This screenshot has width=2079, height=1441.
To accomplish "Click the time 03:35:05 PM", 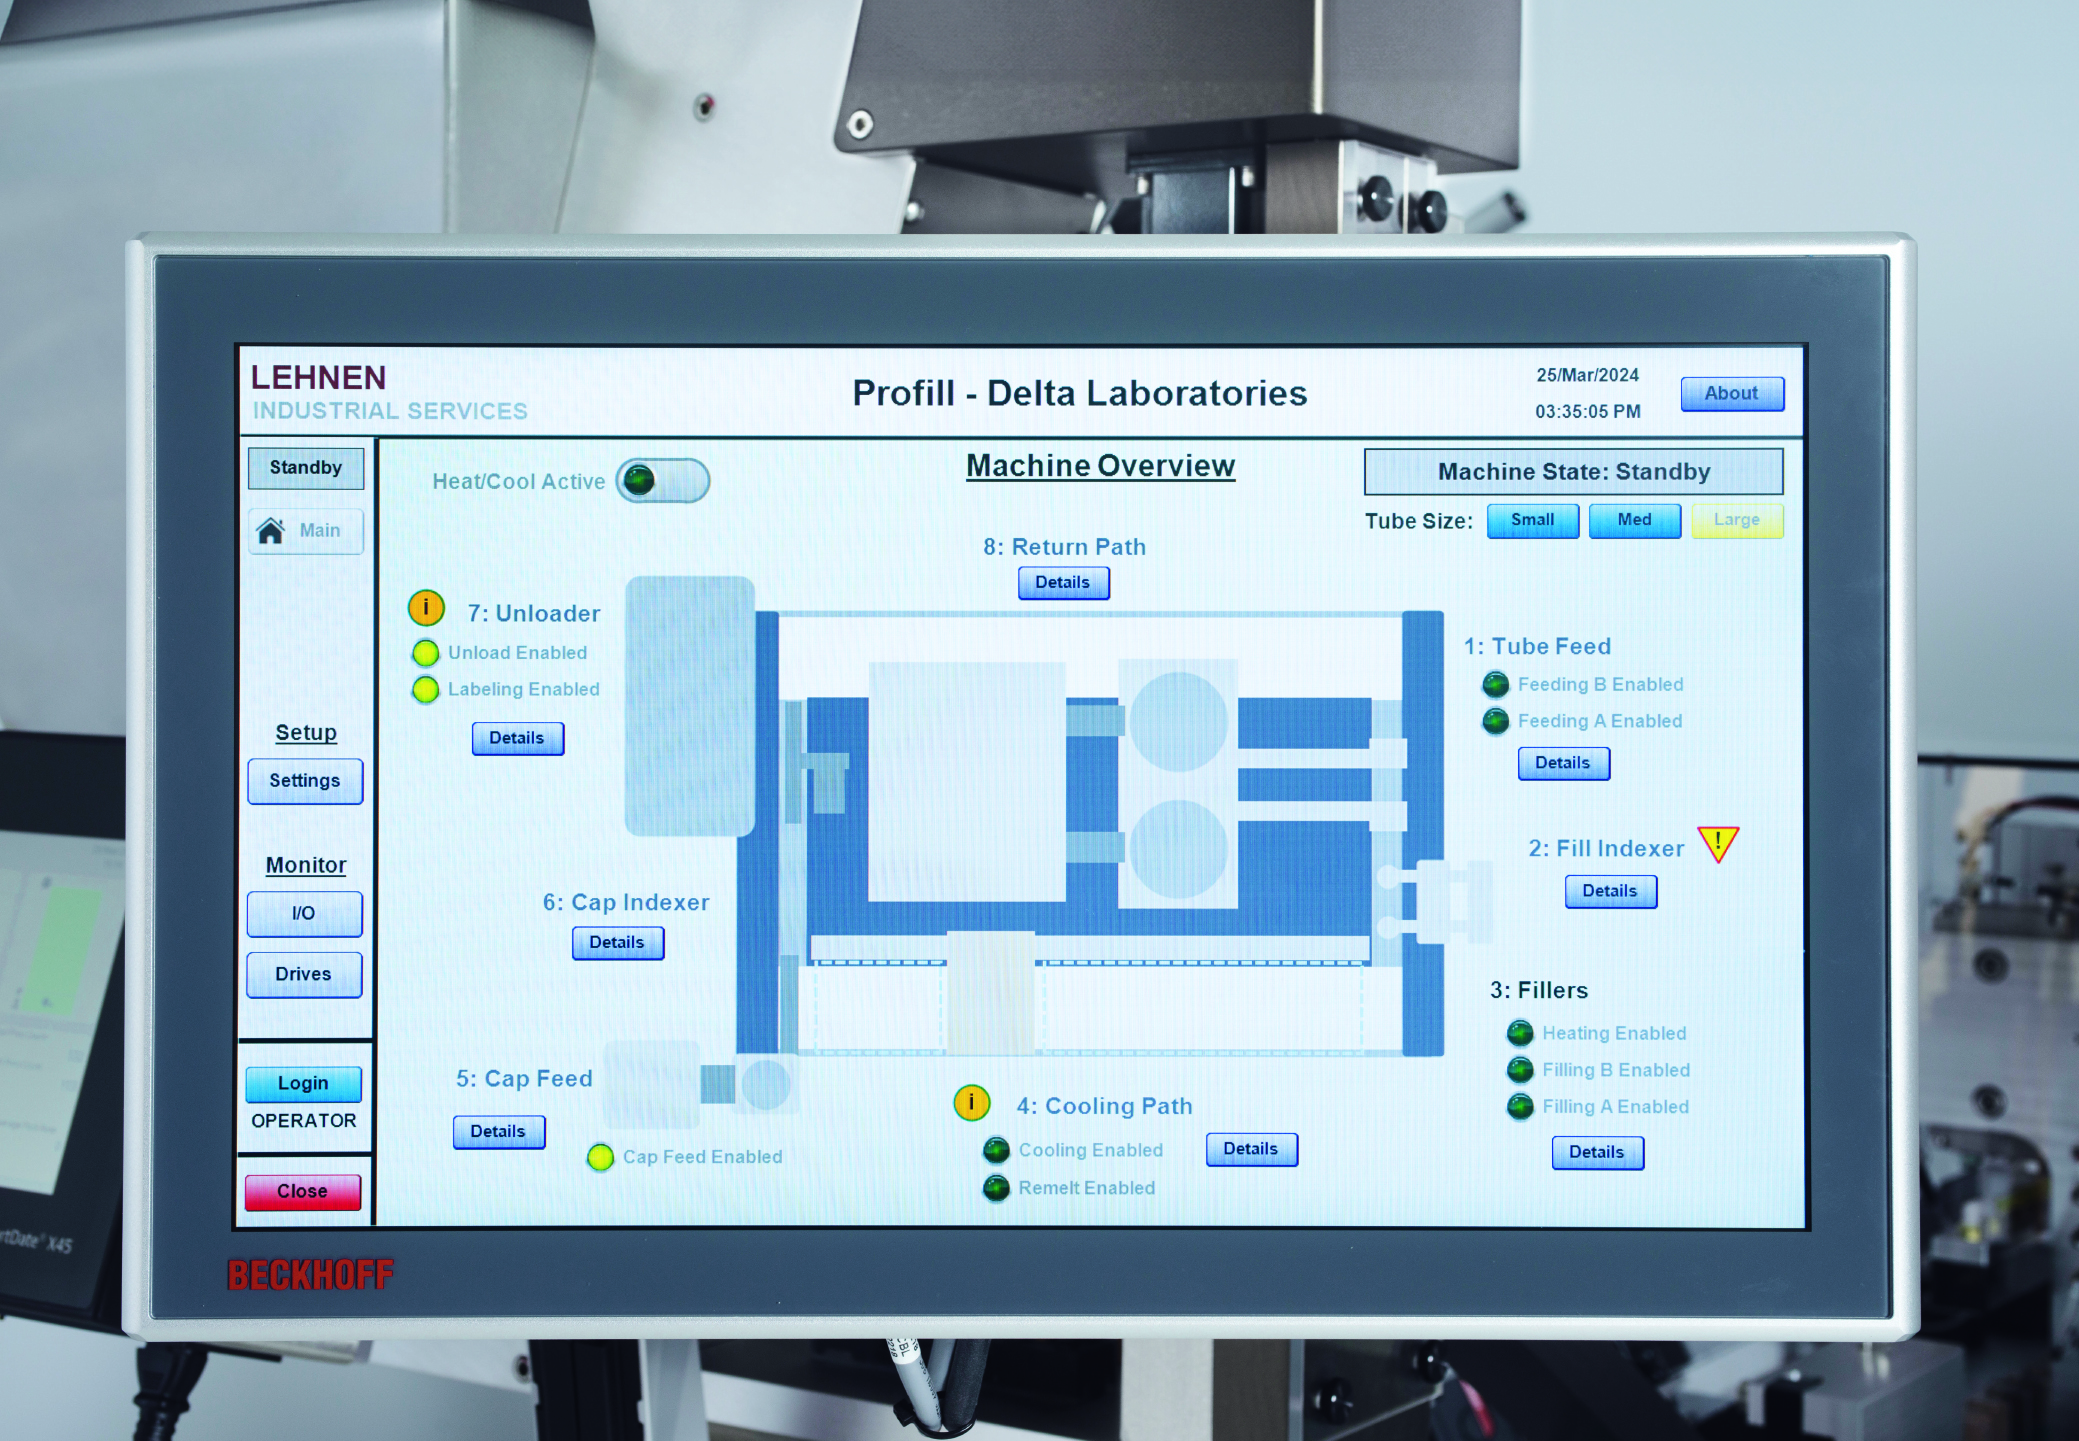I will (1588, 412).
